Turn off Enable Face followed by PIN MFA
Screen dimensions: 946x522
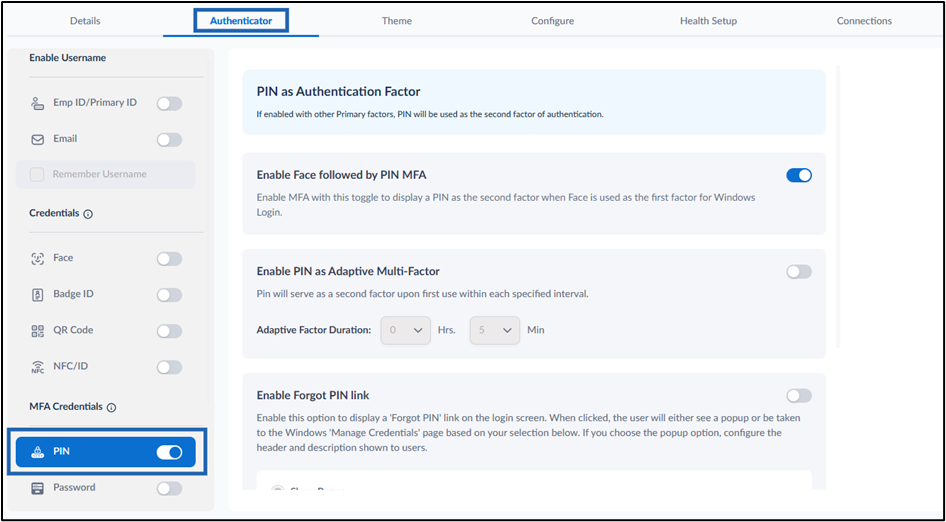pyautogui.click(x=799, y=176)
